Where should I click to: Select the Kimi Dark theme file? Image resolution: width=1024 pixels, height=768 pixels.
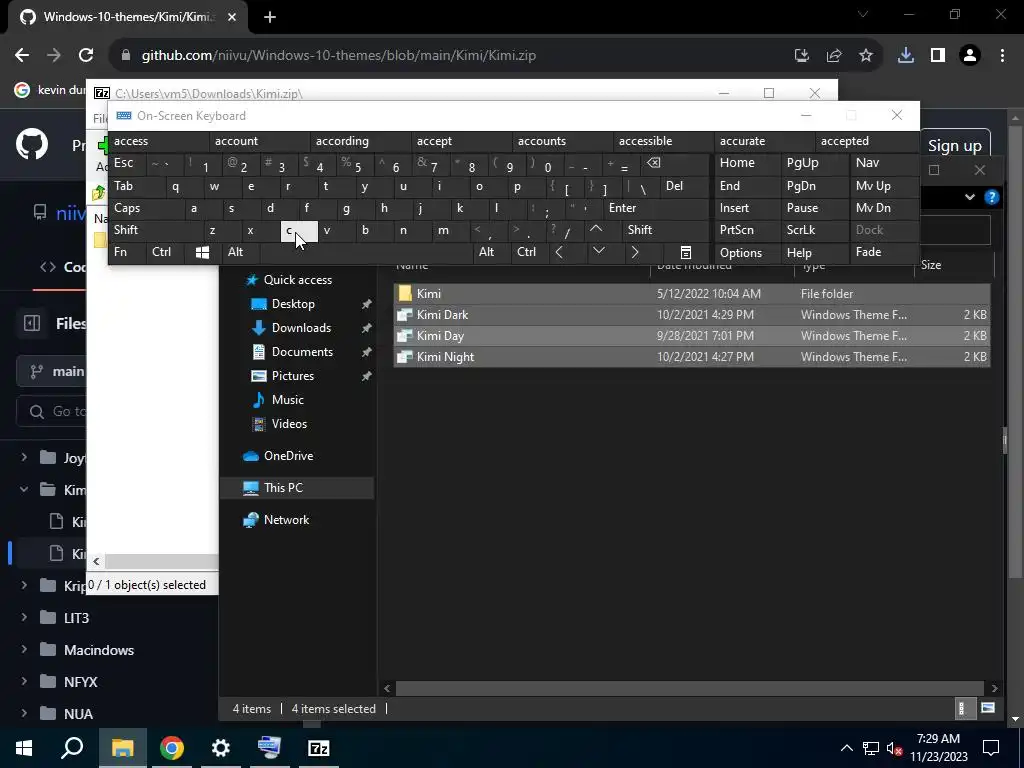pos(692,315)
